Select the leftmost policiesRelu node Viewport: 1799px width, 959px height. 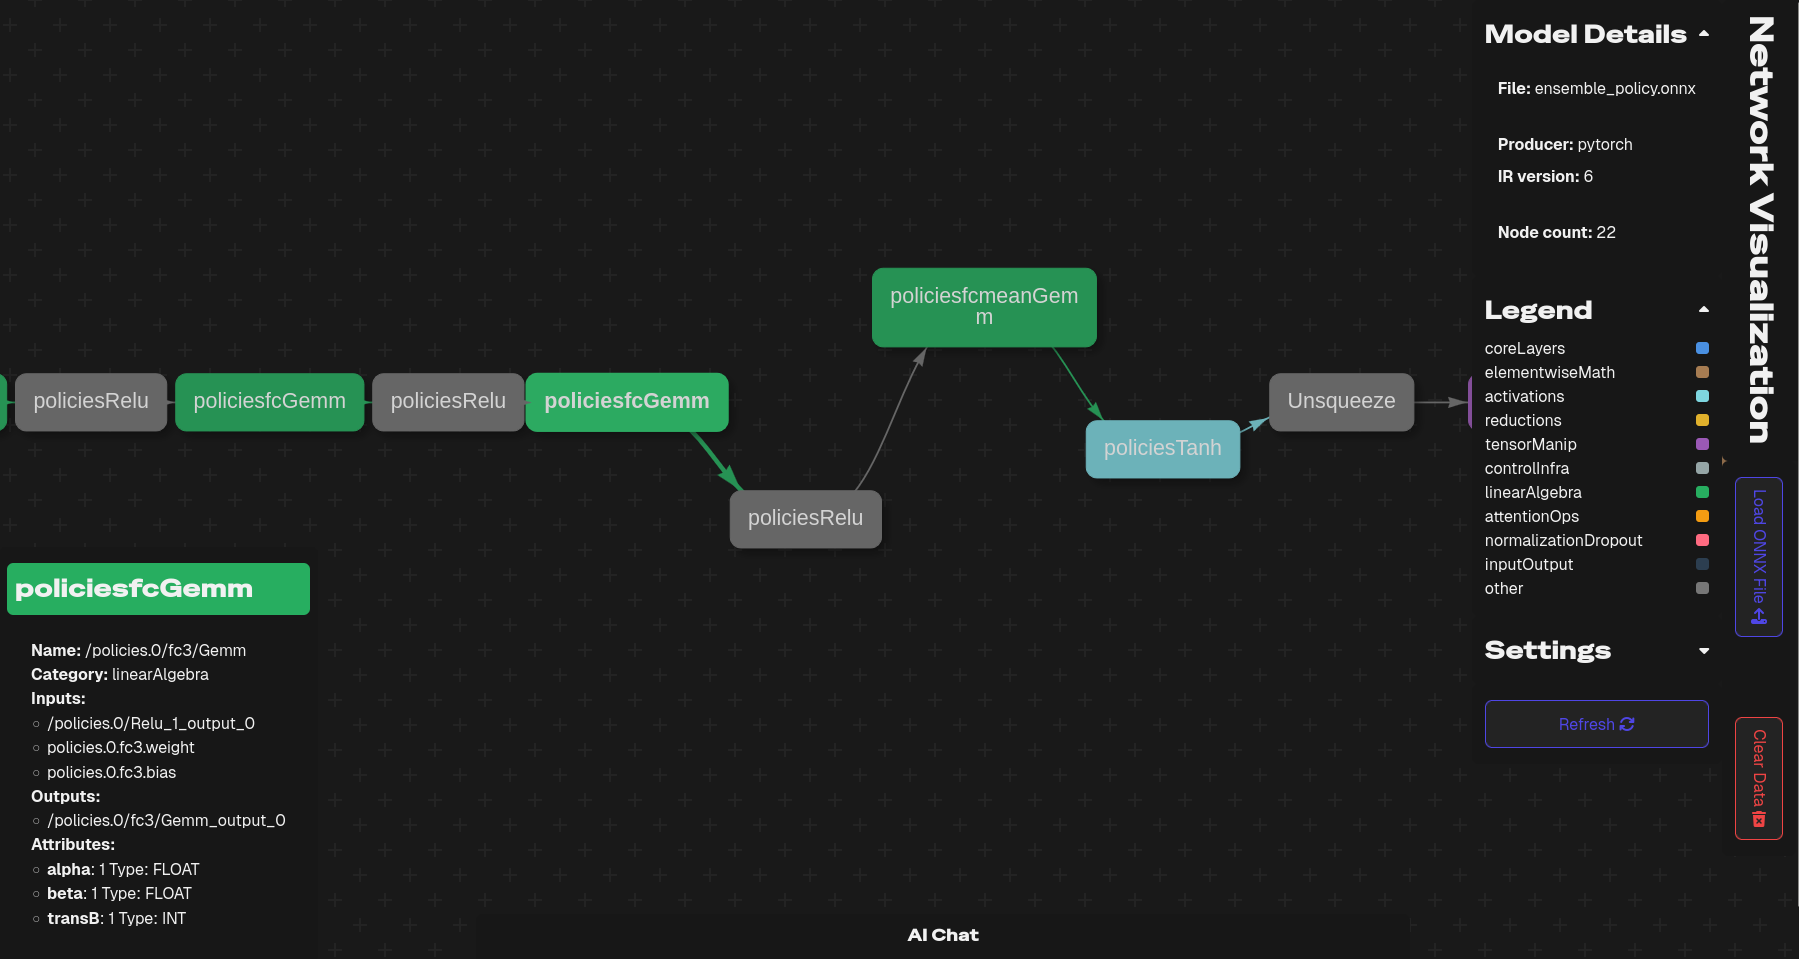91,401
